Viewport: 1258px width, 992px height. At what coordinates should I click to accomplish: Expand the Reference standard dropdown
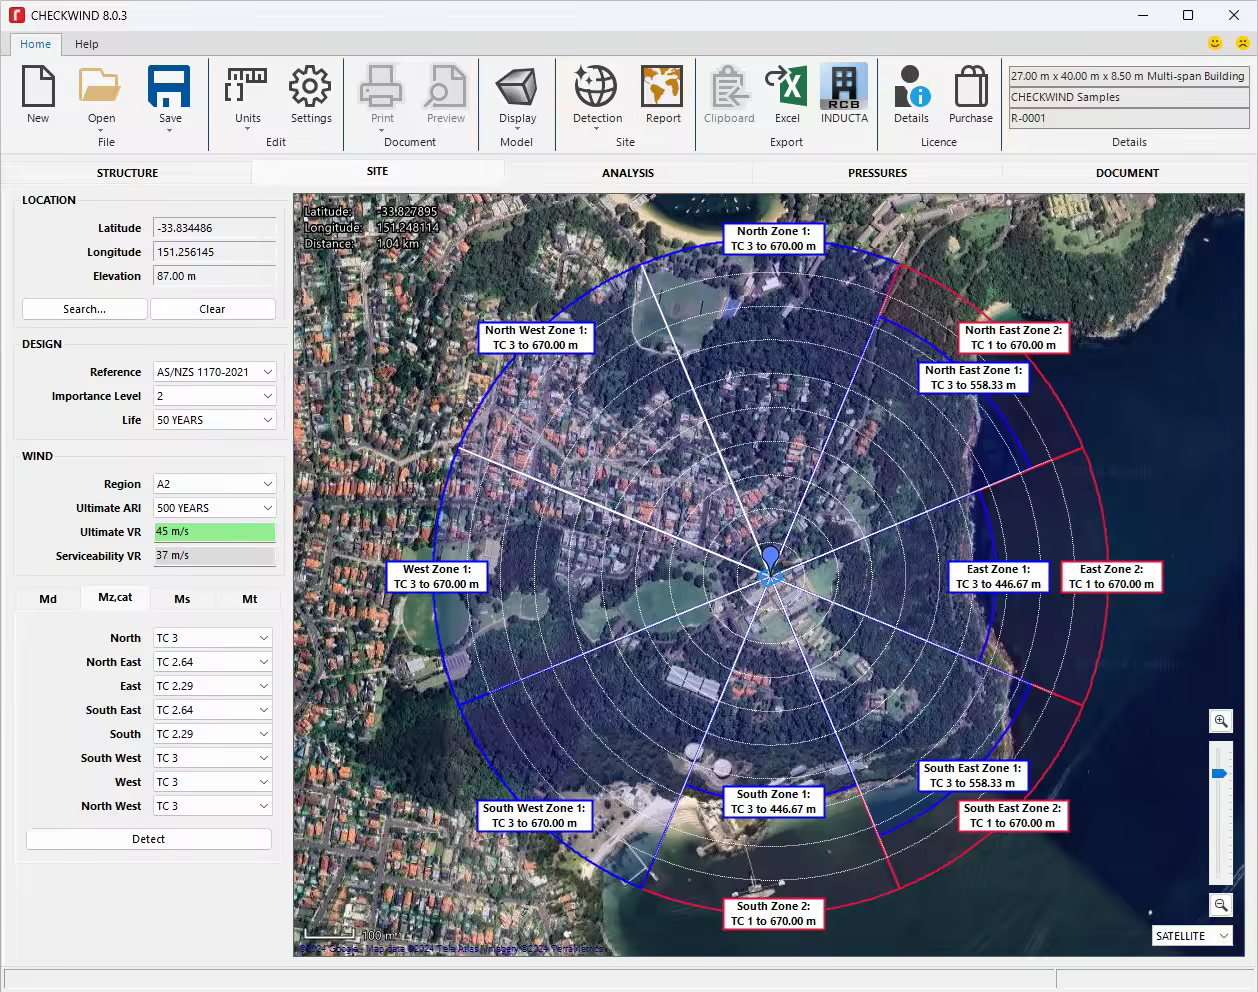[214, 372]
